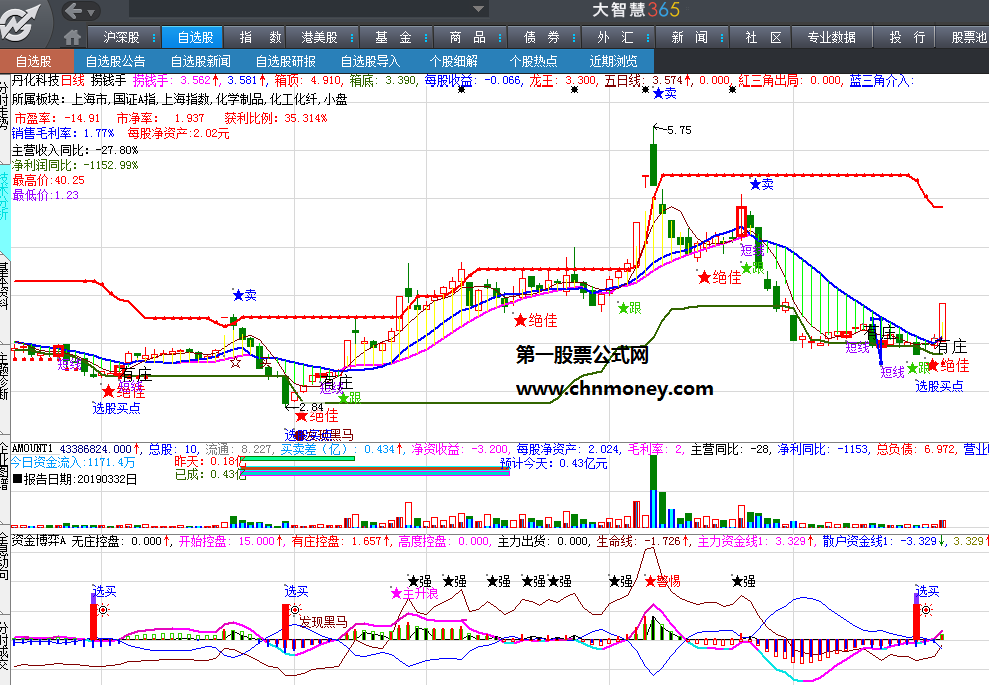
Task: Open the 自选股公告 sub-tab
Action: pos(115,61)
